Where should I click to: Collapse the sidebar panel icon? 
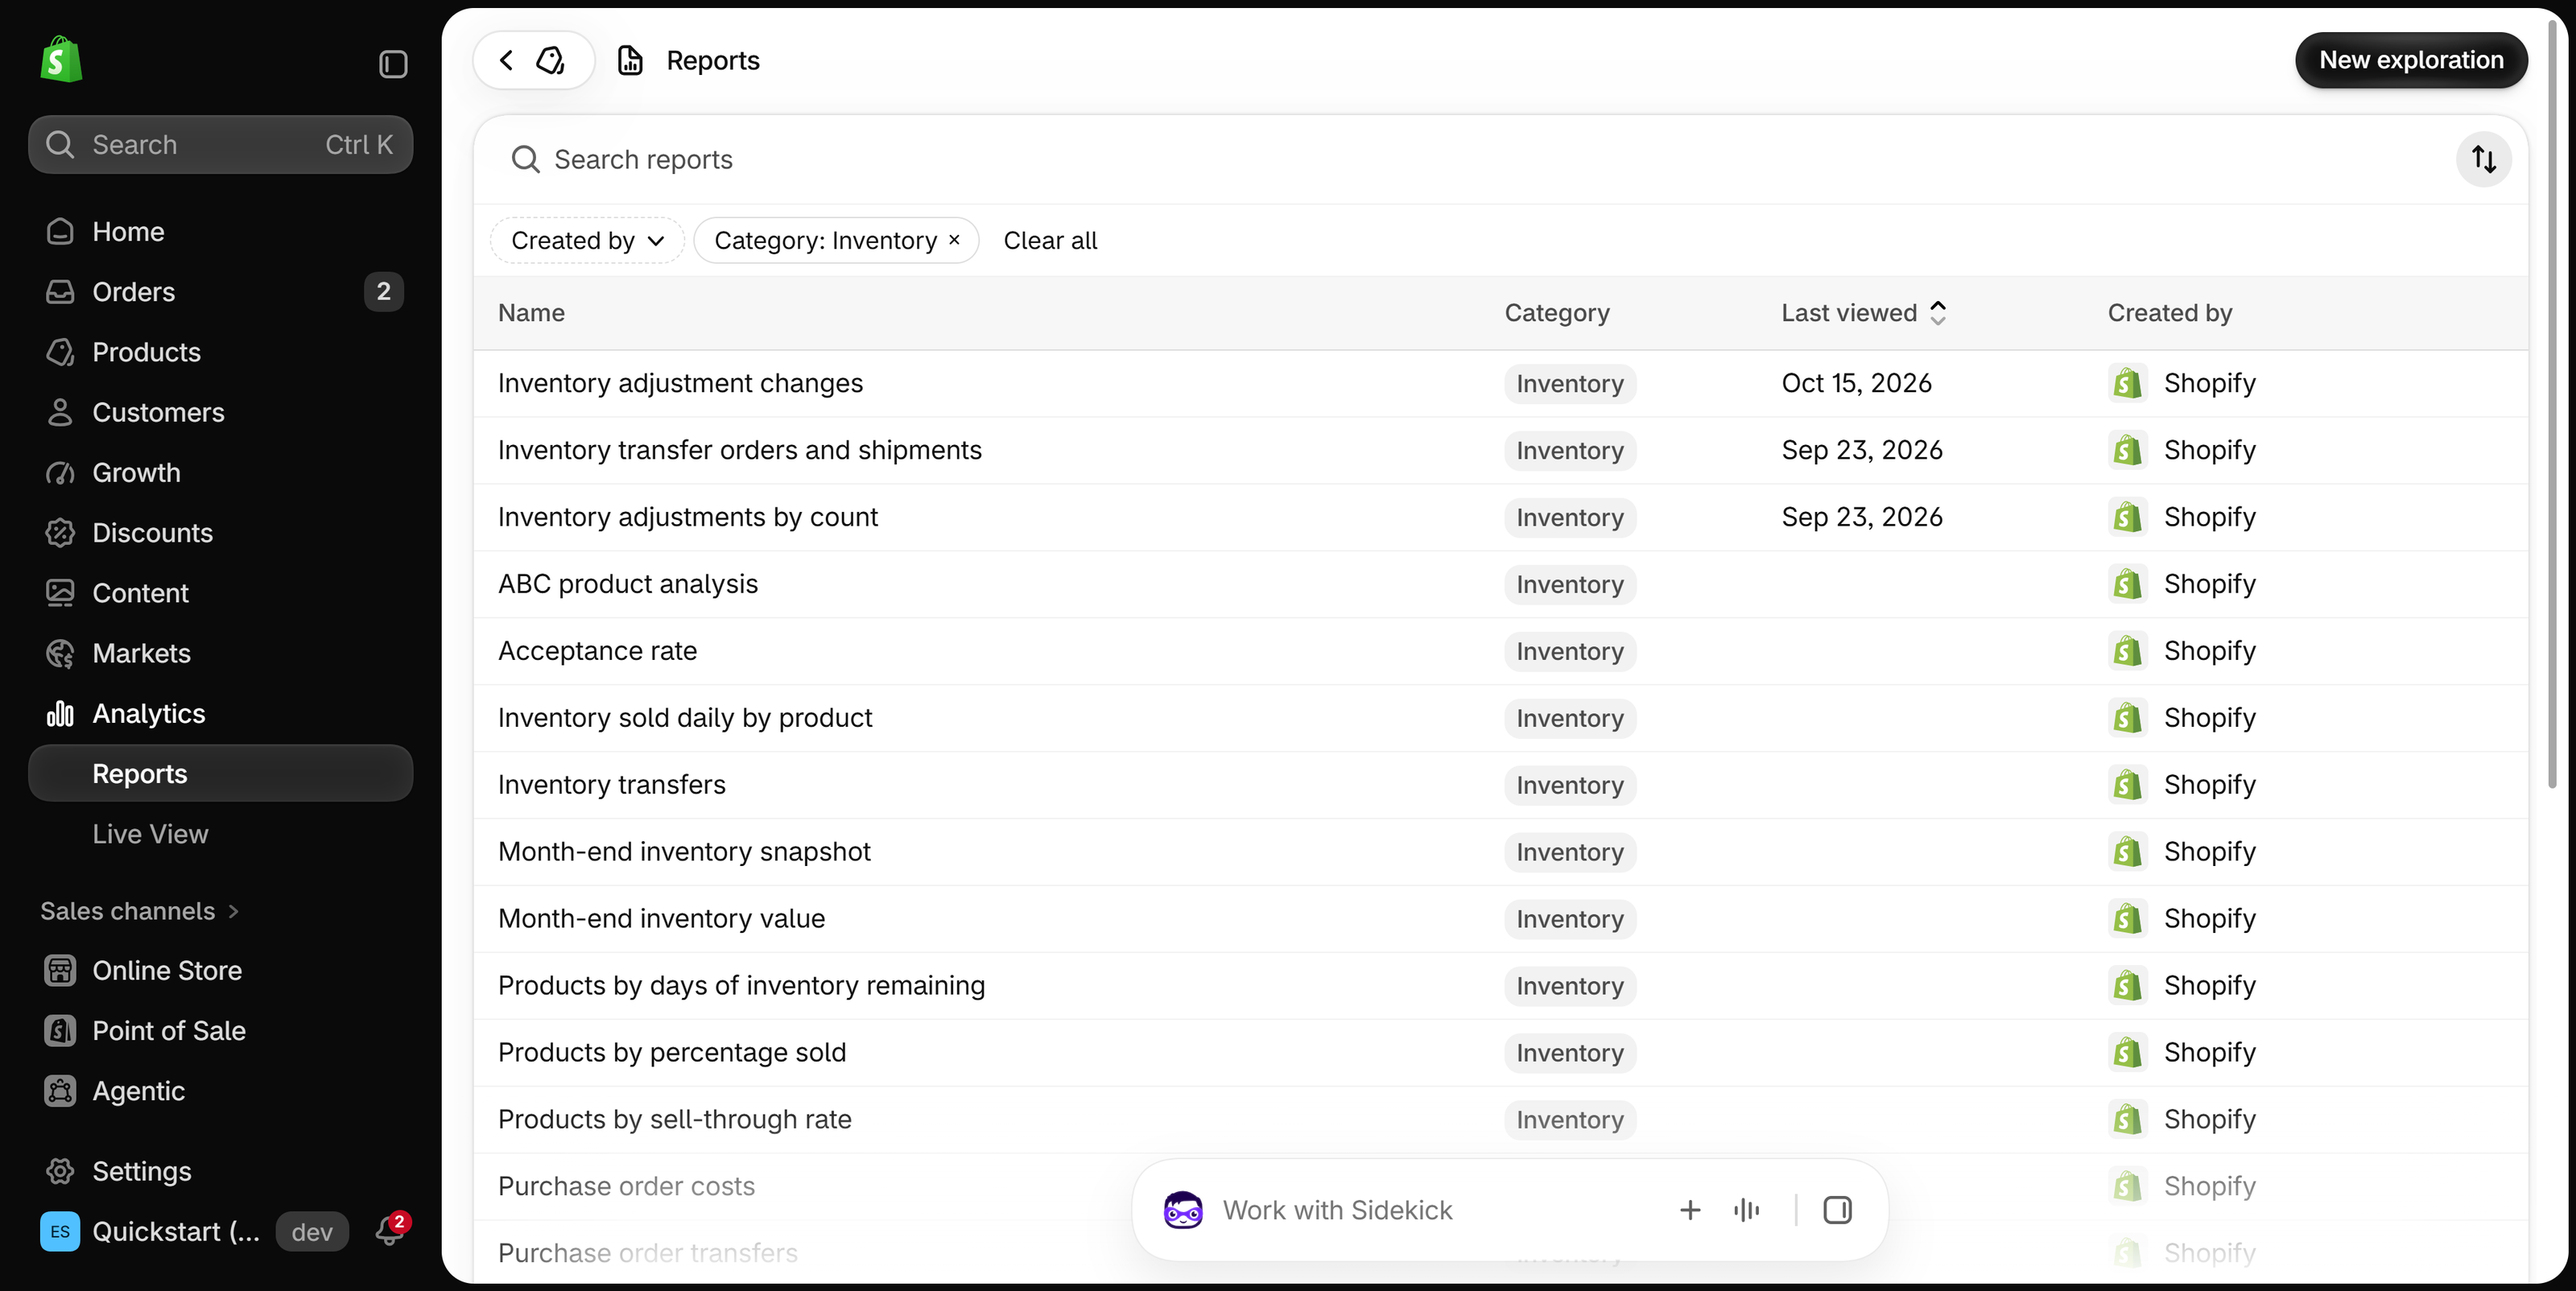coord(393,64)
